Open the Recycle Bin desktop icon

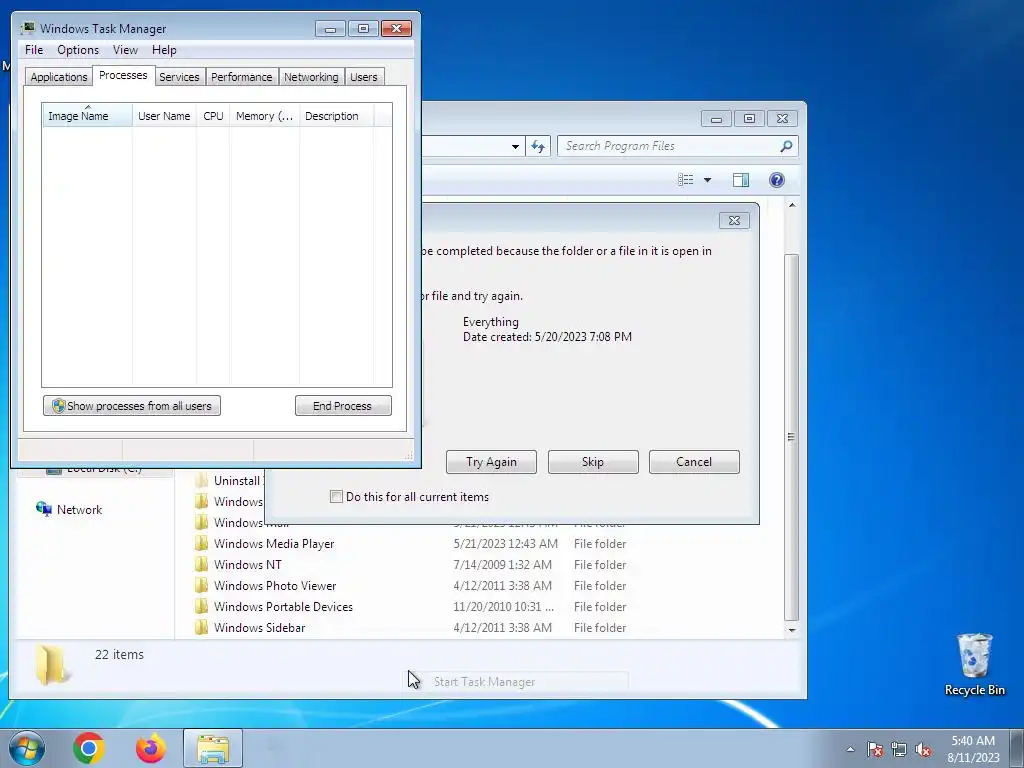click(x=974, y=664)
